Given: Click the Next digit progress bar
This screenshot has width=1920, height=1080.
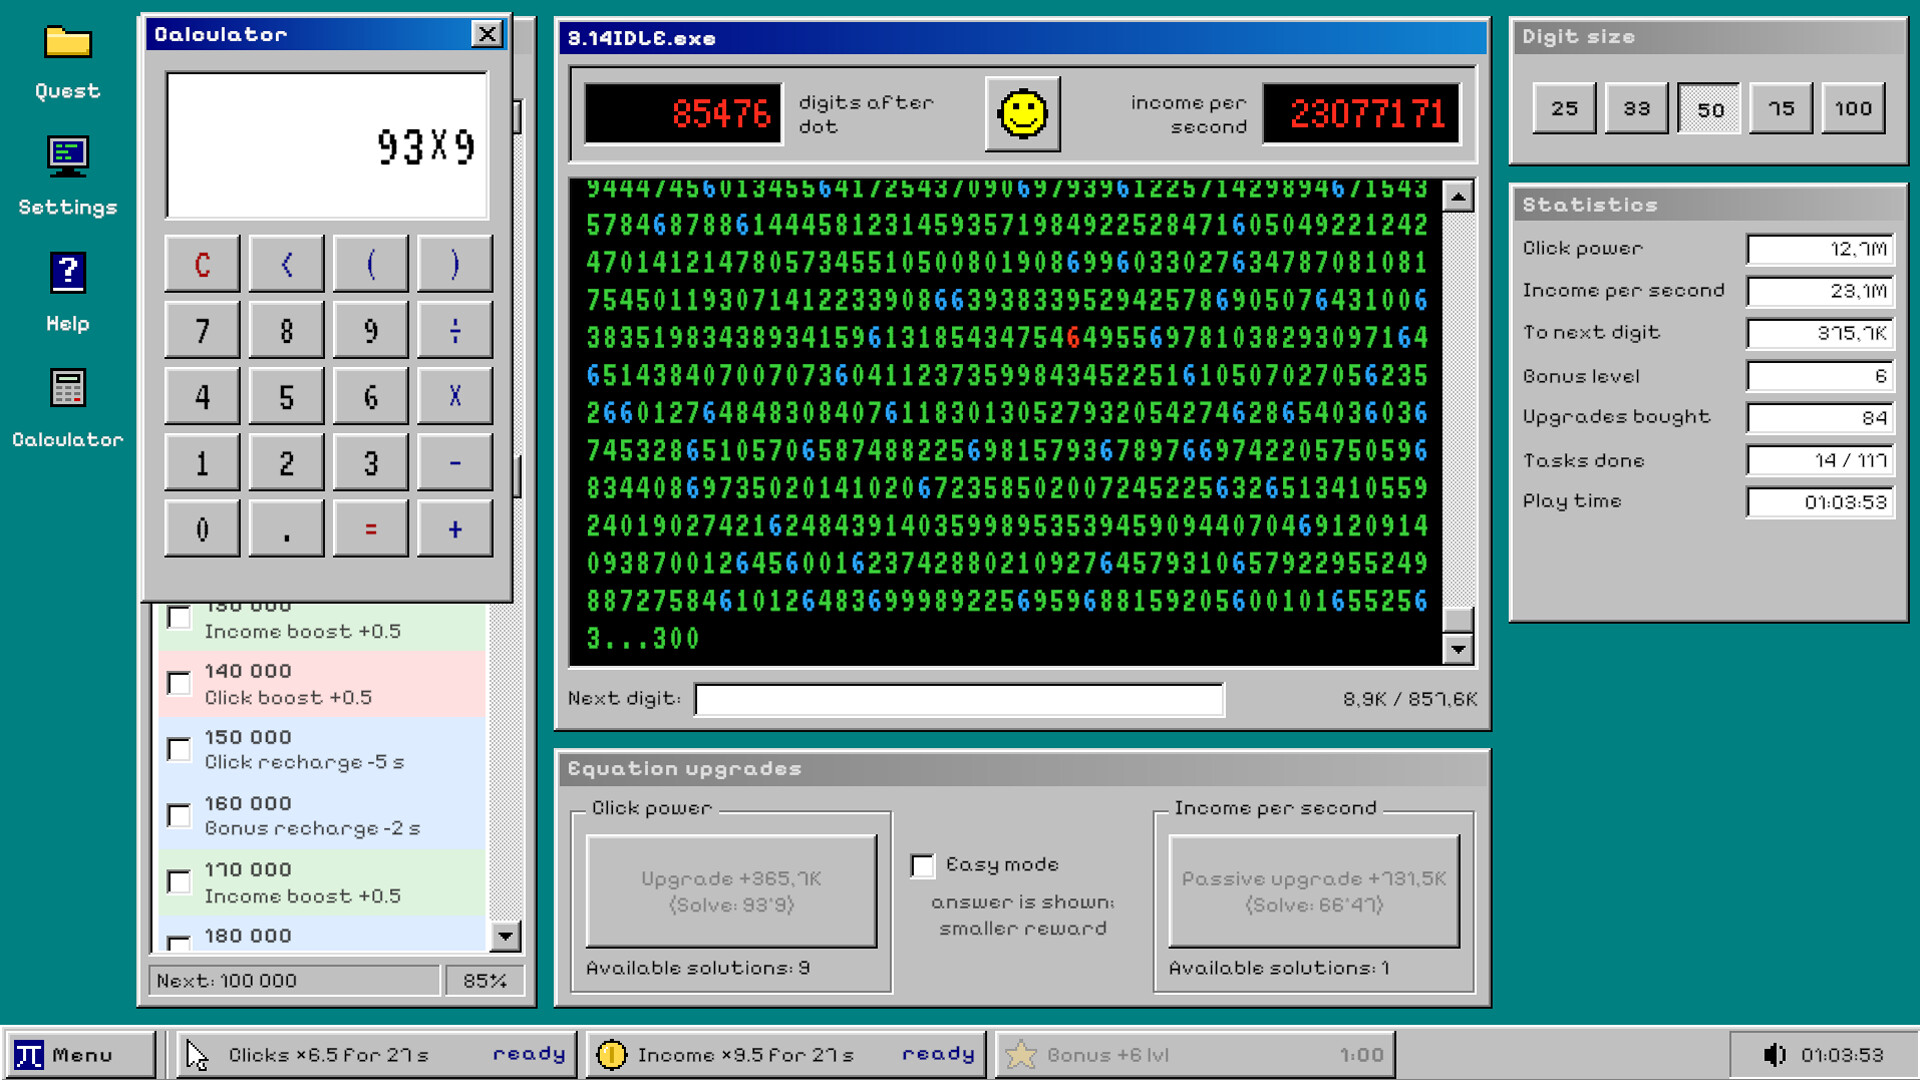Looking at the screenshot, I should point(958,699).
